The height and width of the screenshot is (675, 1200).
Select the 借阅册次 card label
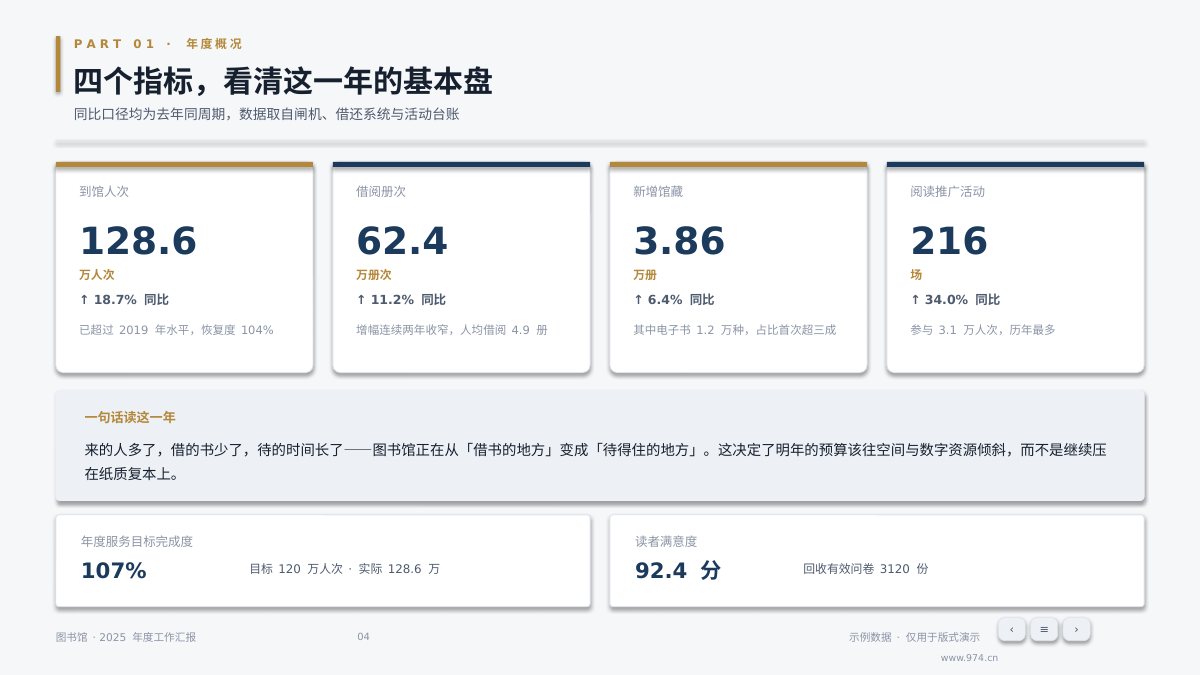click(381, 191)
